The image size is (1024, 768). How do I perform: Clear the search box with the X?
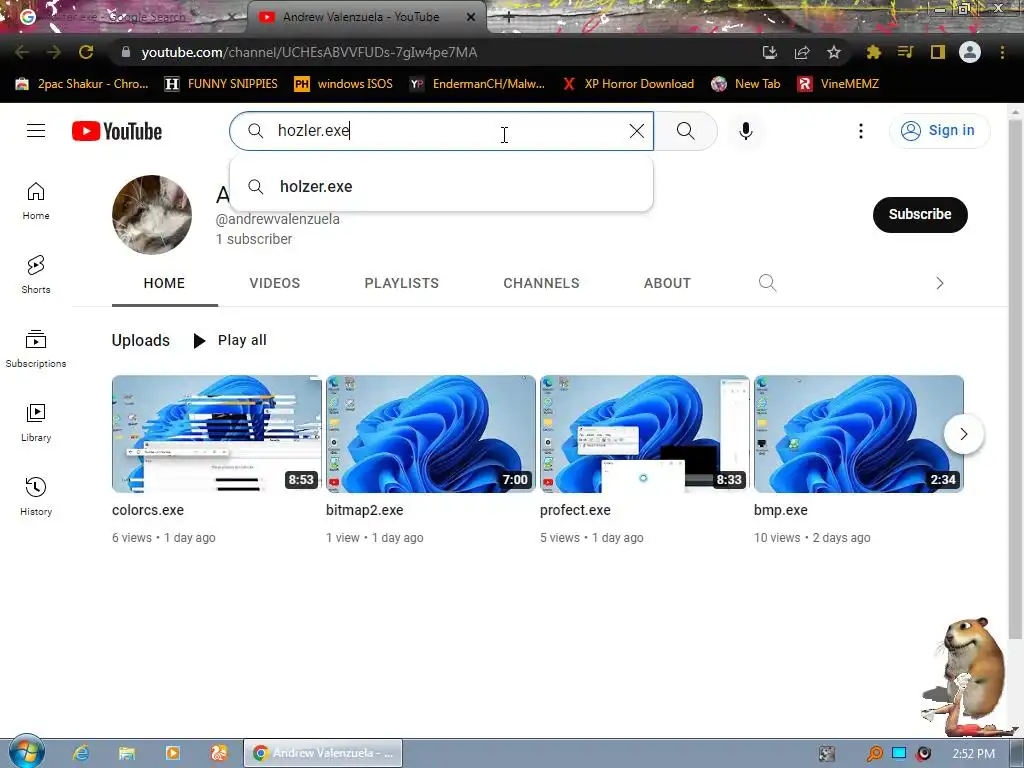pos(637,131)
